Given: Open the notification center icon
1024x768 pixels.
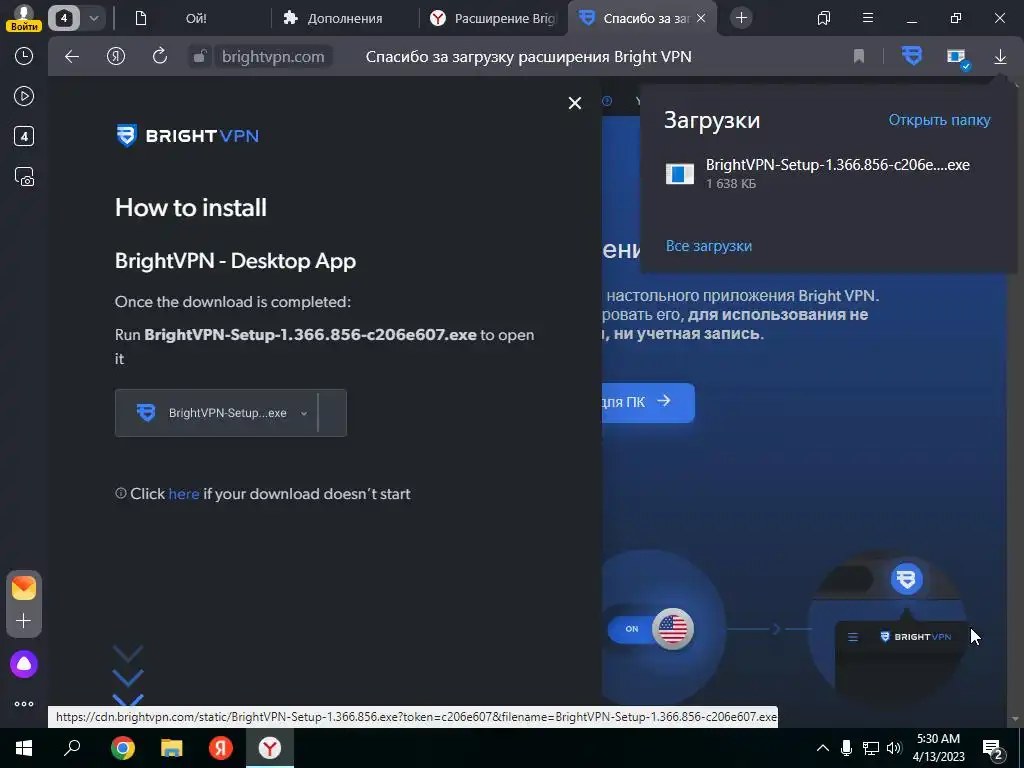Looking at the screenshot, I should pos(993,749).
